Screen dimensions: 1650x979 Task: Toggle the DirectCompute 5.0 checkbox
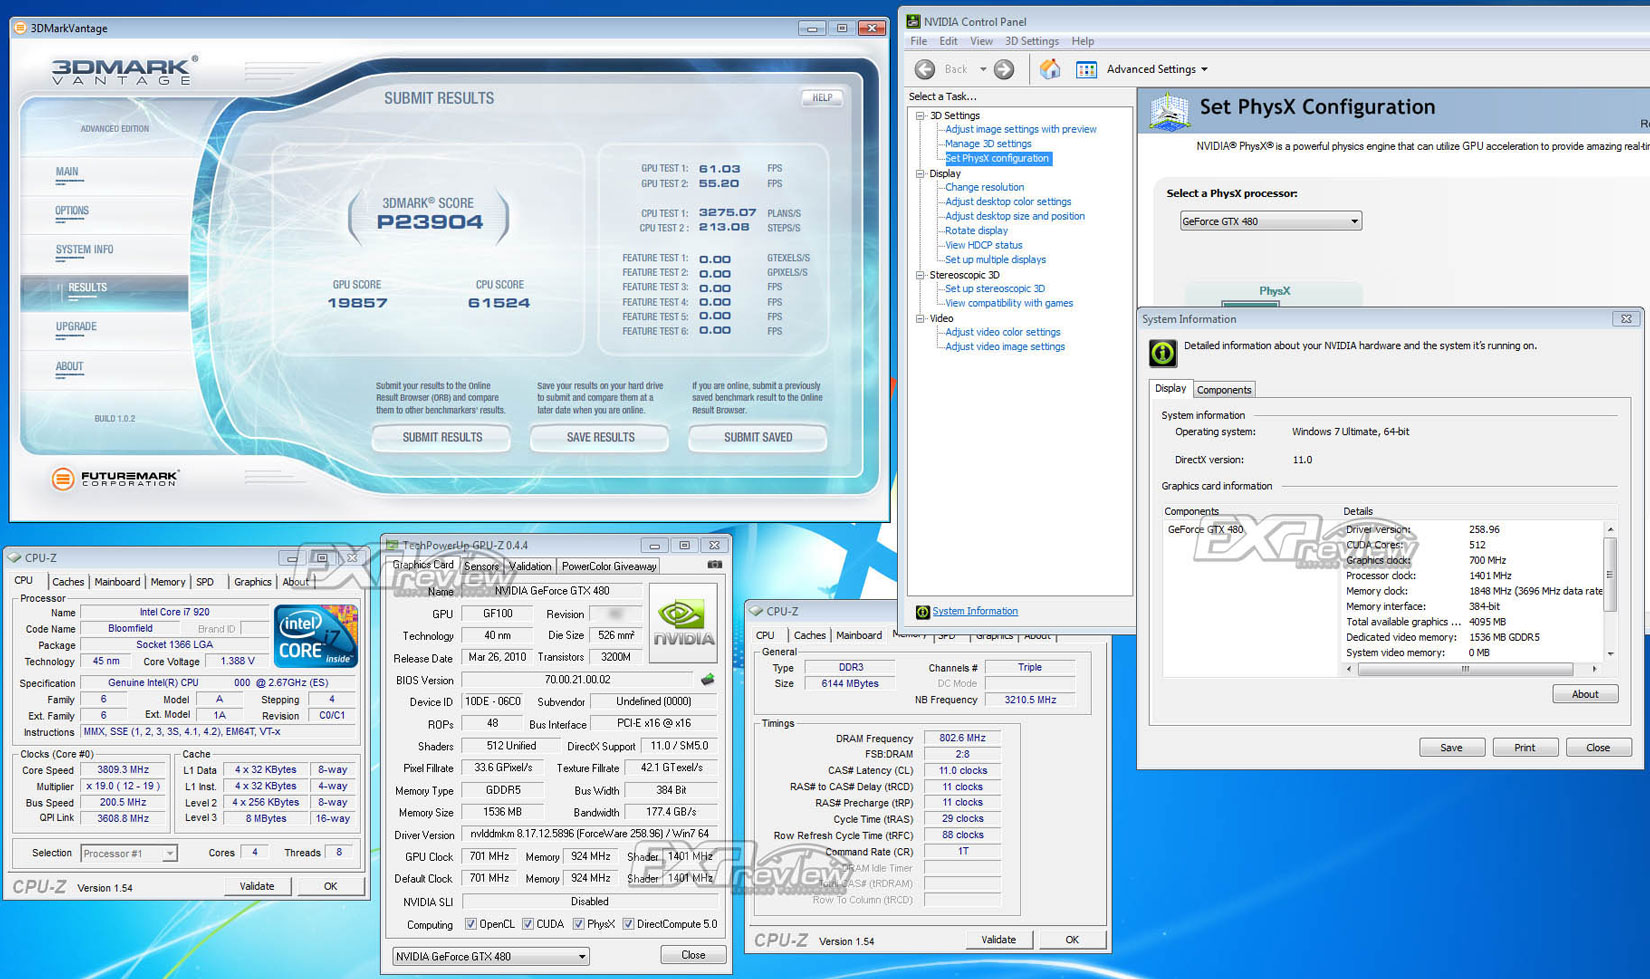click(628, 924)
